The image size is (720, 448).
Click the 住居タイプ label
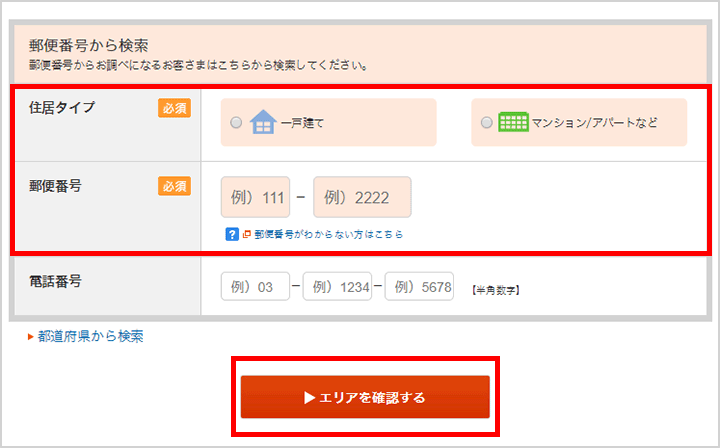[62, 107]
